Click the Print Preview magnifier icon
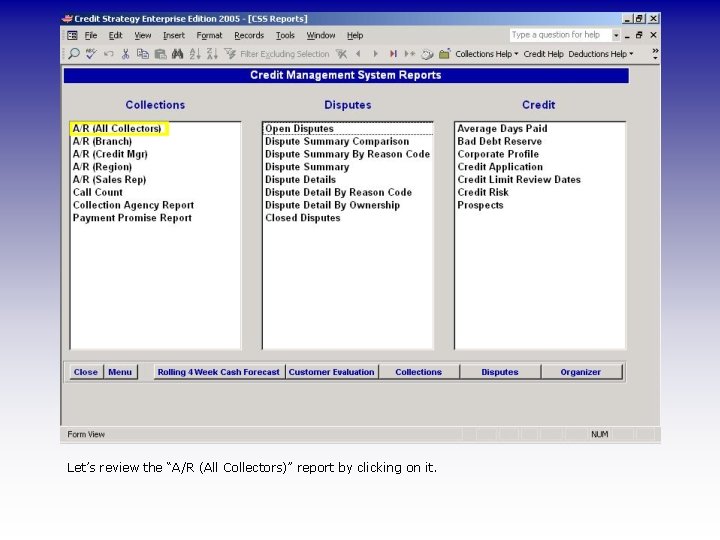The height and width of the screenshot is (540, 720). (73, 54)
